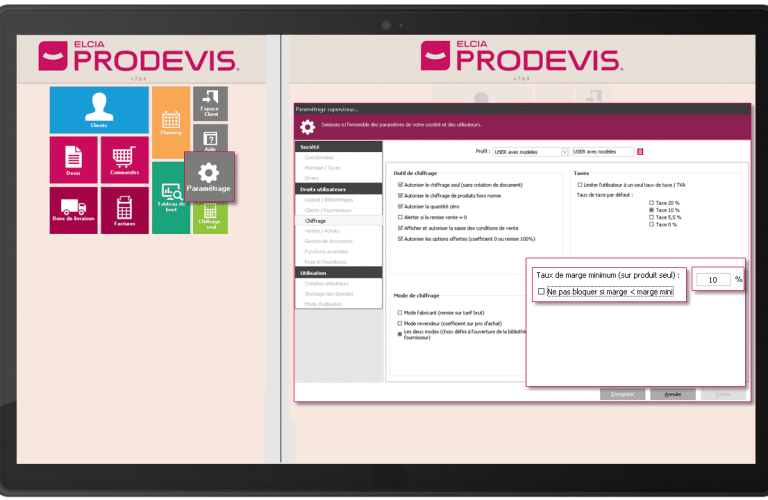The height and width of the screenshot is (500, 768).
Task: Click the 'Outil de chiffrage' group title
Action: point(415,173)
